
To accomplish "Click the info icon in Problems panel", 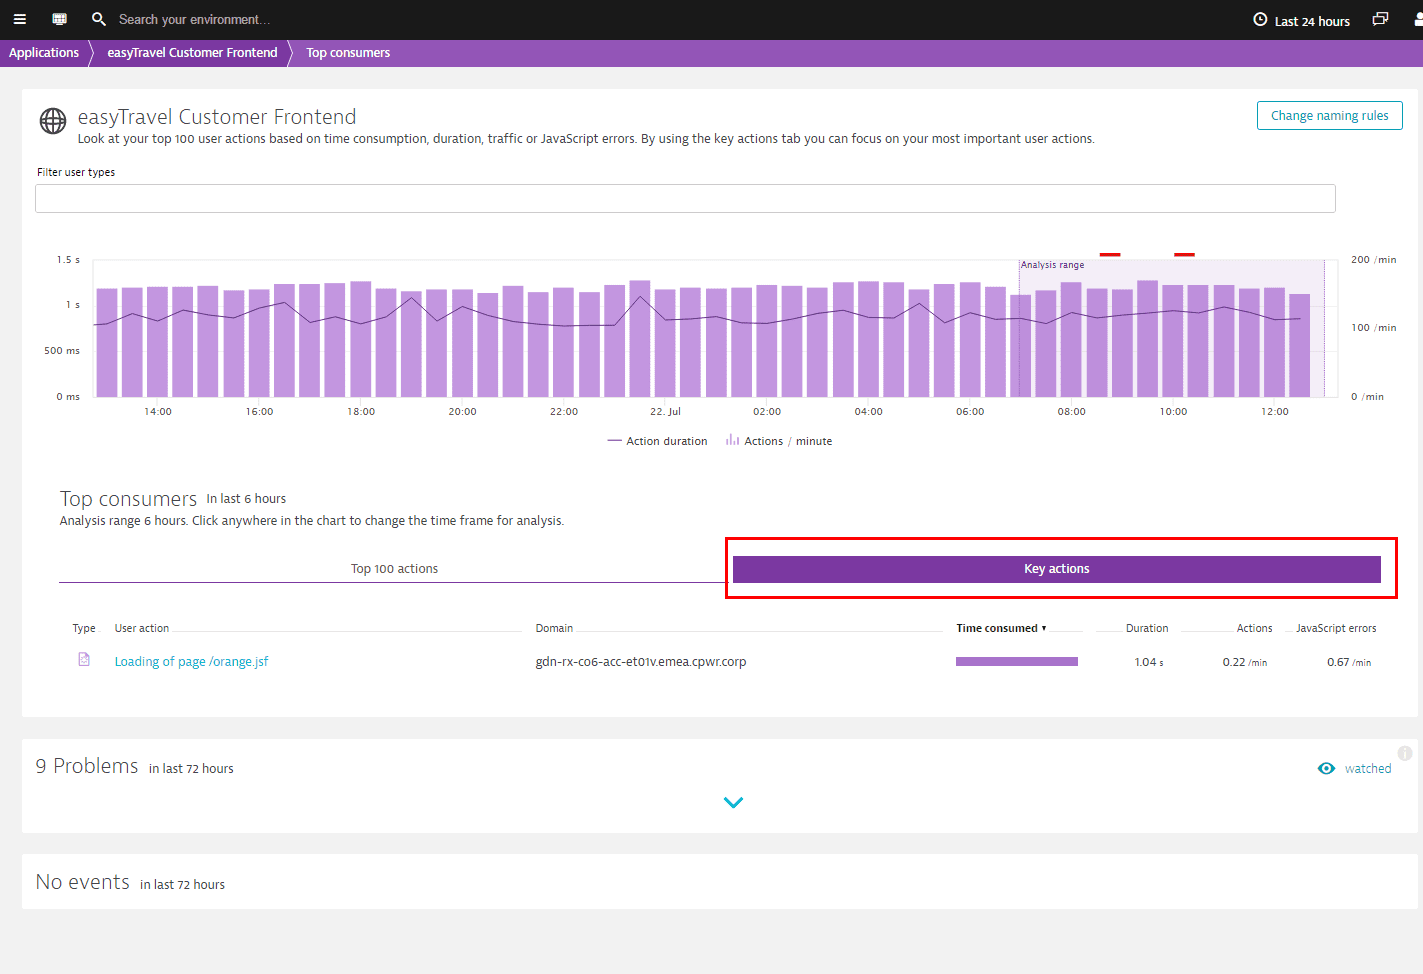I will point(1405,753).
